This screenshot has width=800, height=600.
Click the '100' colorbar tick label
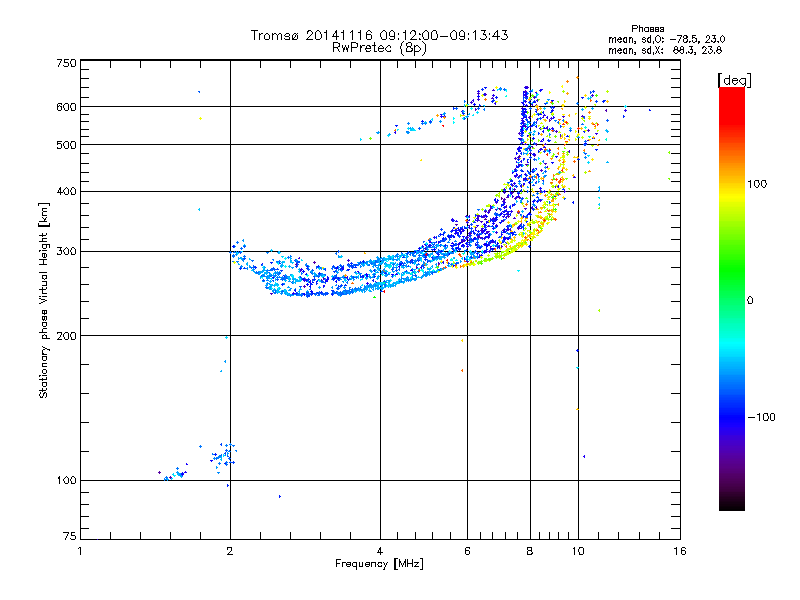coord(757,184)
